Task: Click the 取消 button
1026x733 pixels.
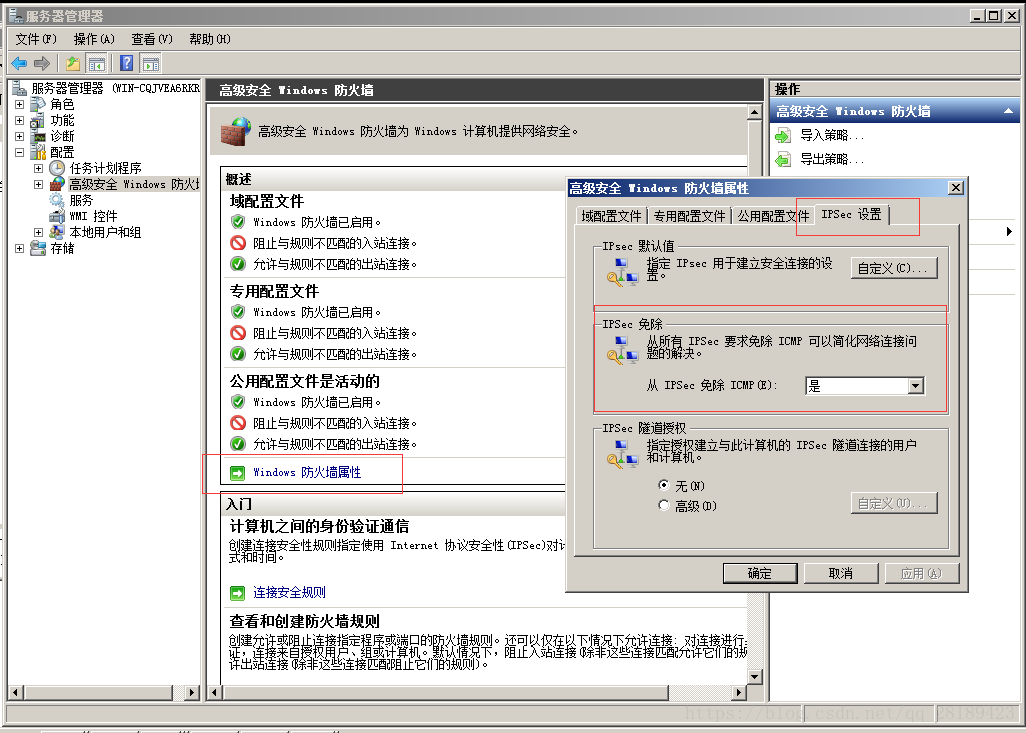Action: pos(840,573)
